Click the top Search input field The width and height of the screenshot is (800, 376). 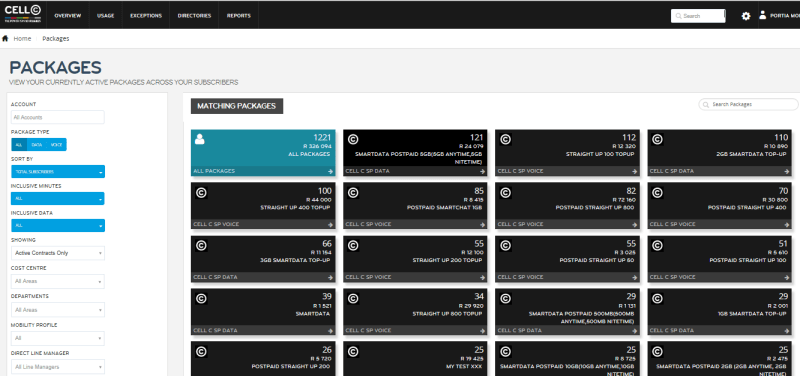[x=698, y=16]
